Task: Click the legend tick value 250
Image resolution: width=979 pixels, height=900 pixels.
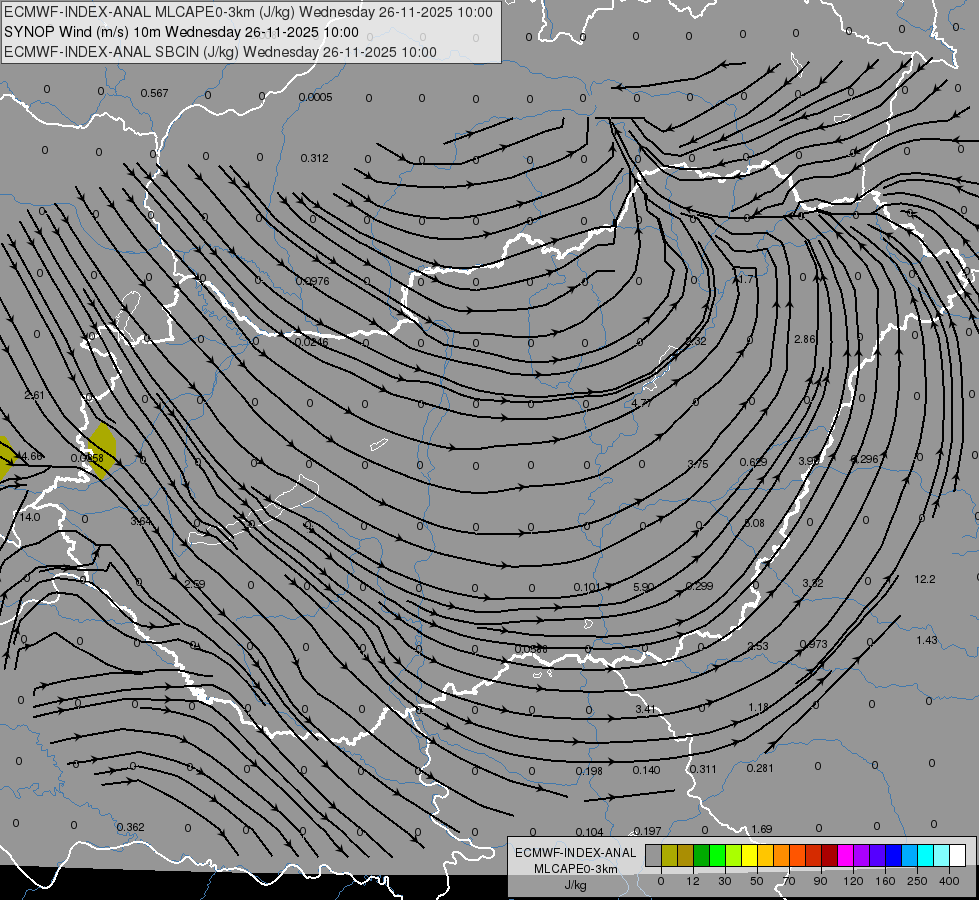Action: (x=917, y=881)
